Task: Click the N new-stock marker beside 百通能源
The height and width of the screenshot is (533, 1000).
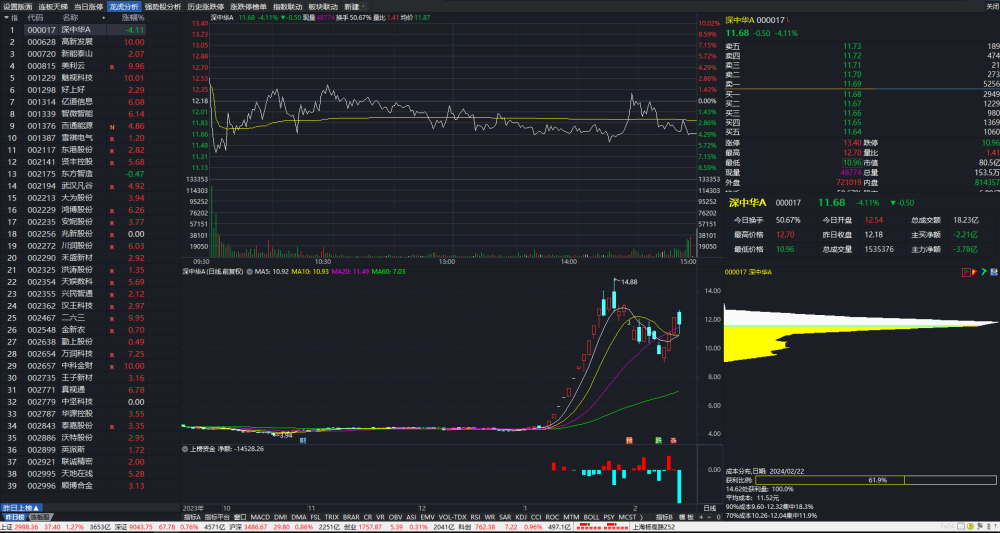Action: [x=112, y=126]
